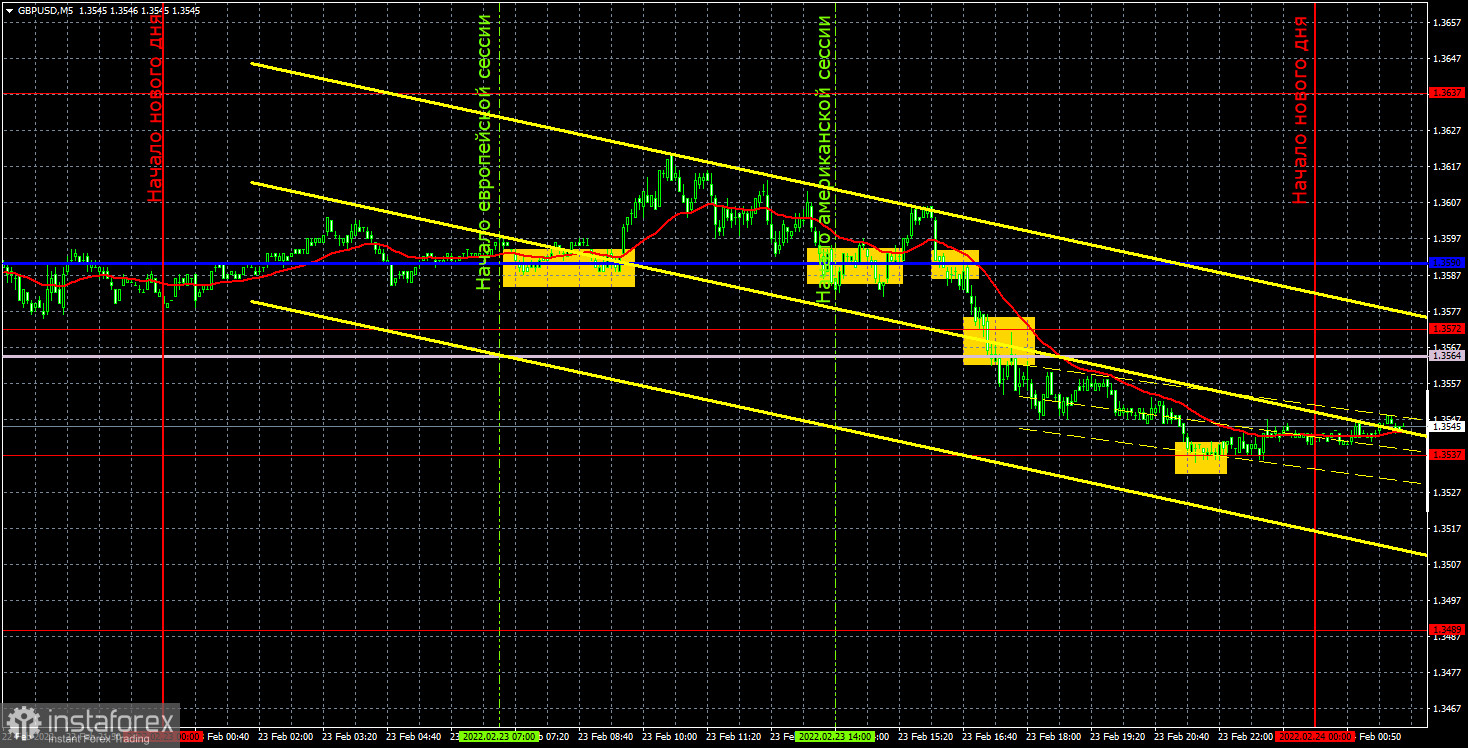Image resolution: width=1468 pixels, height=748 pixels.
Task: Click the 23 Feb 08:40 time label
Action: tap(605, 736)
